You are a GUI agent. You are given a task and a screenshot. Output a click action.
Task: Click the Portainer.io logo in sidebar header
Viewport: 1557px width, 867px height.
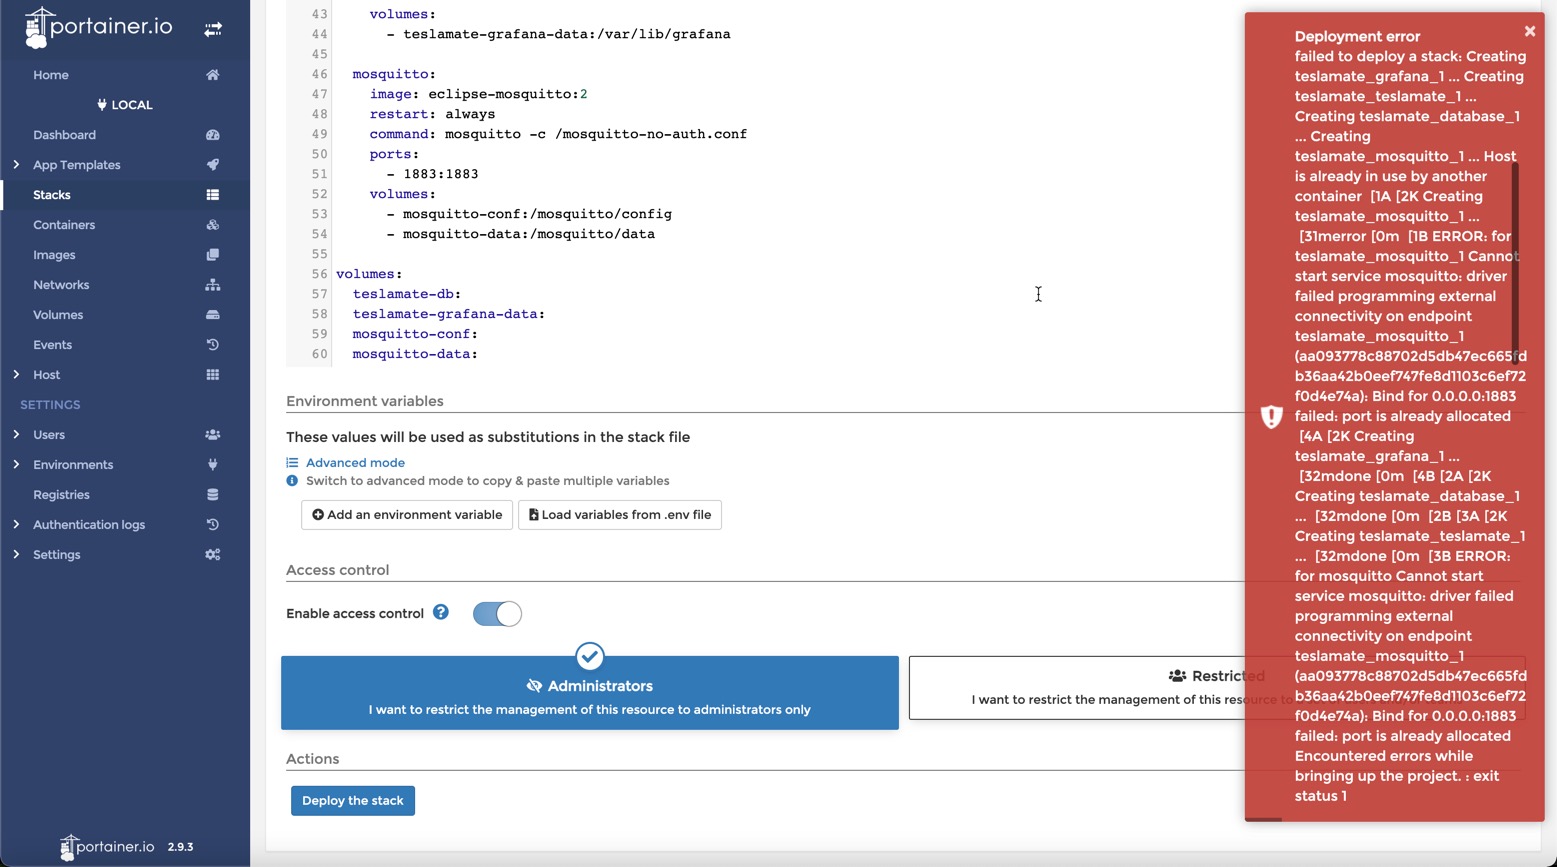(98, 28)
